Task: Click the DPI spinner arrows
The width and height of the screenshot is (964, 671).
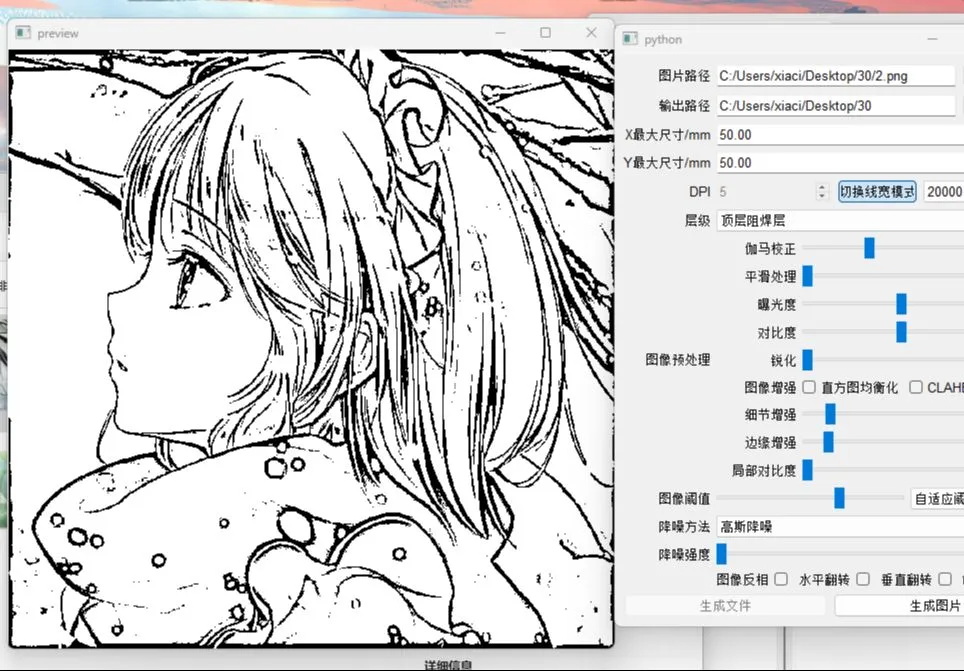Action: [822, 191]
